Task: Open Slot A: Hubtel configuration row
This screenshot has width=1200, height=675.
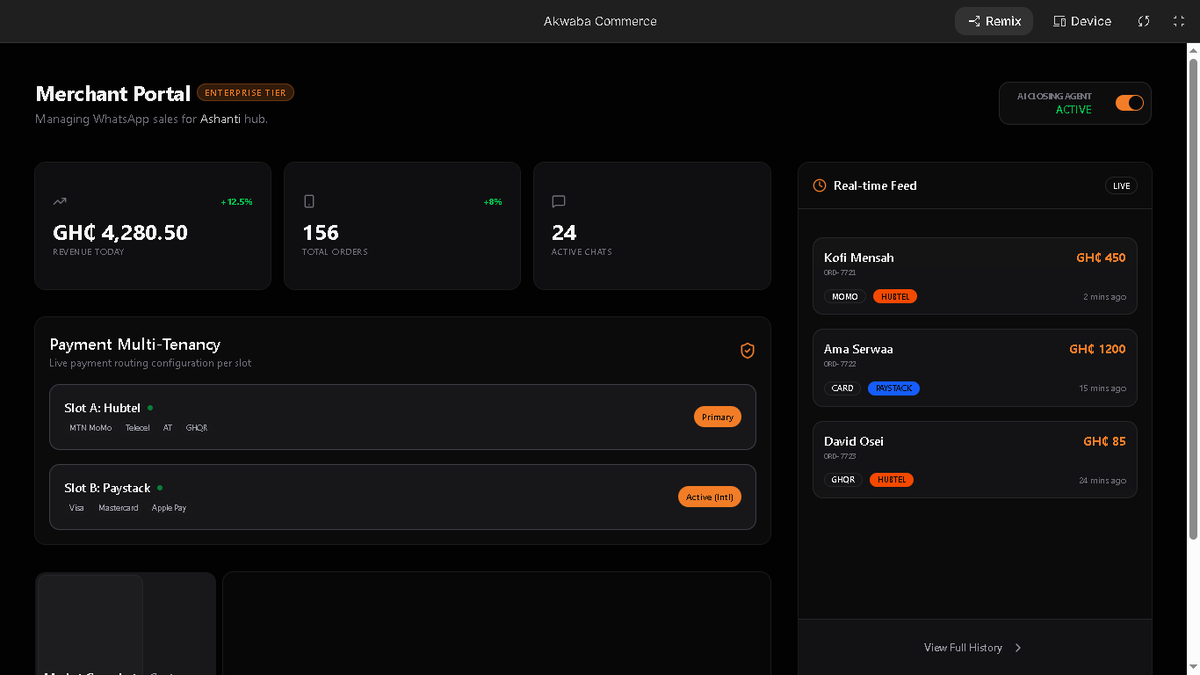Action: tap(402, 417)
